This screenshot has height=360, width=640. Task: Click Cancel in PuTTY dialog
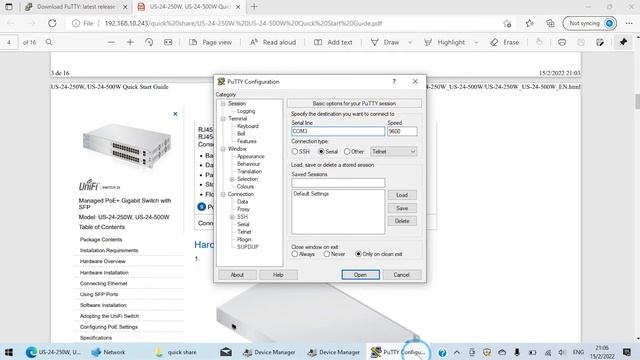coord(401,275)
